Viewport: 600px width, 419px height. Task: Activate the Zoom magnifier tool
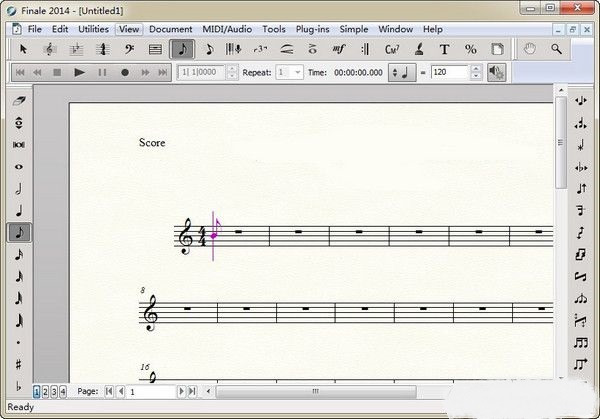click(557, 48)
